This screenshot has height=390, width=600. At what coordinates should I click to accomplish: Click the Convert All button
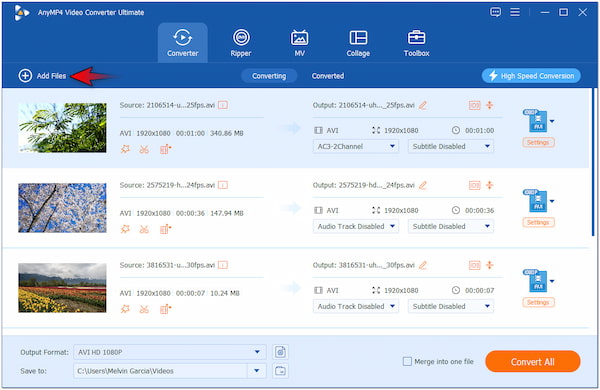click(x=533, y=361)
